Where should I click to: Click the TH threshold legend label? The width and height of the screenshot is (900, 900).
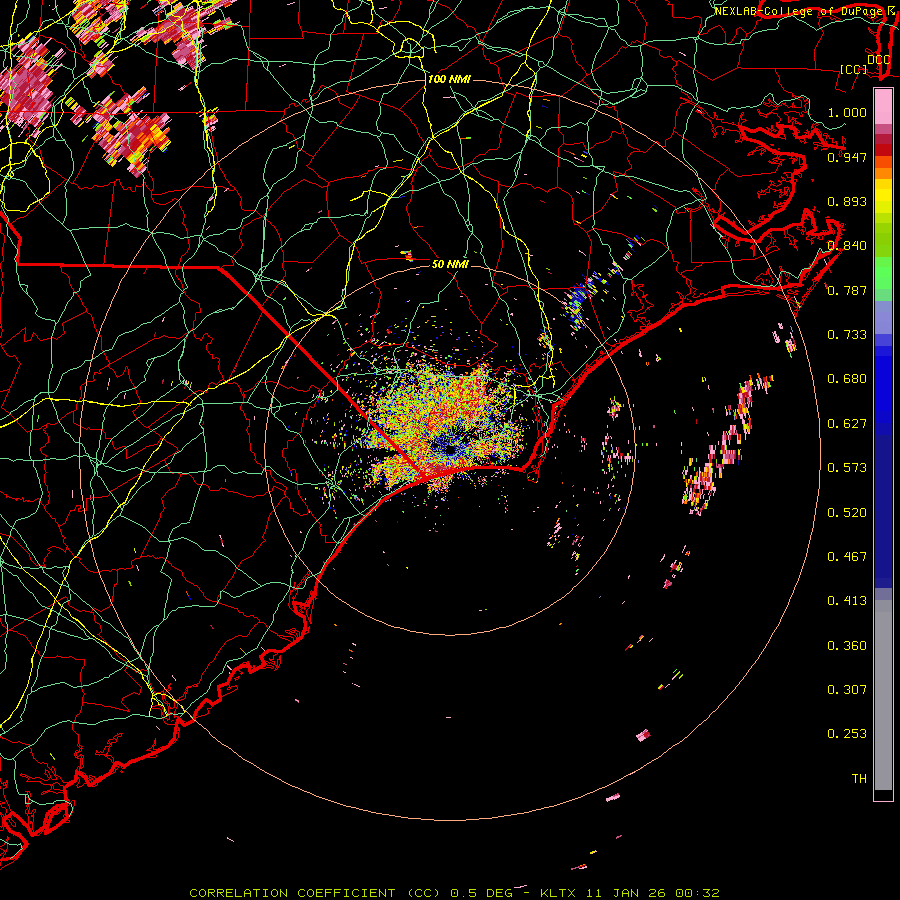[859, 779]
